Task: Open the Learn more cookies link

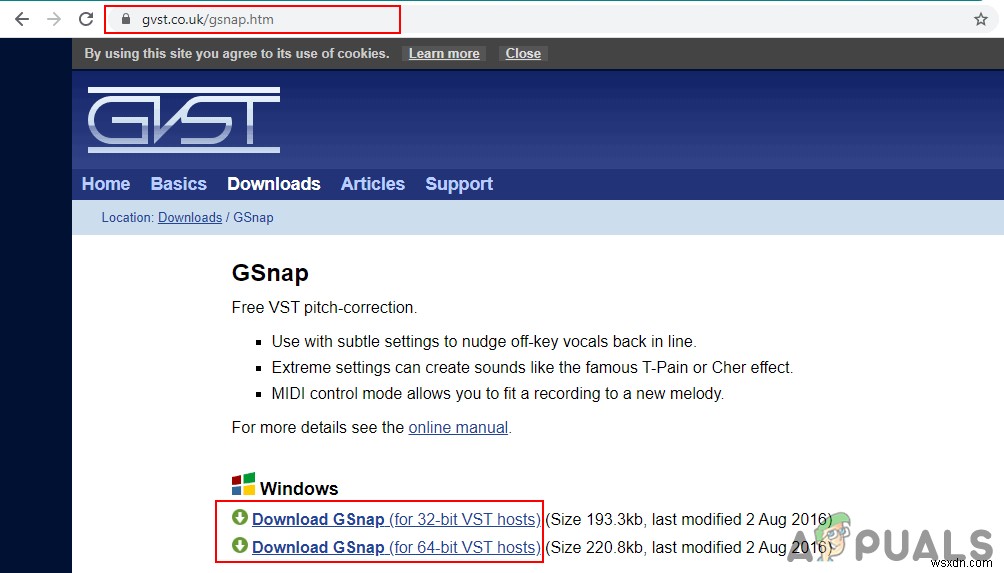Action: point(444,54)
